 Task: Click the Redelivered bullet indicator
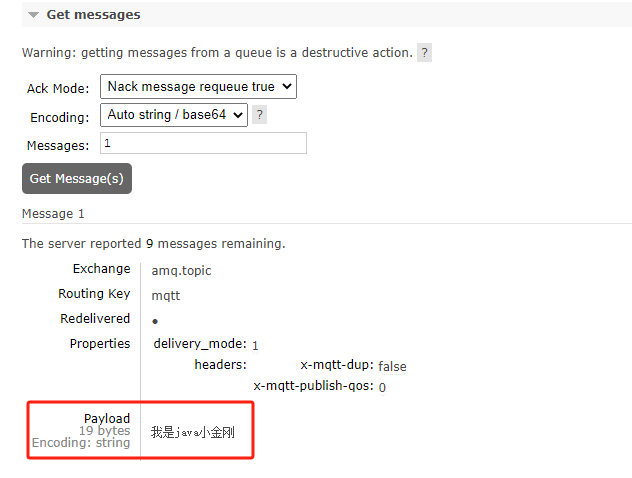tap(155, 321)
